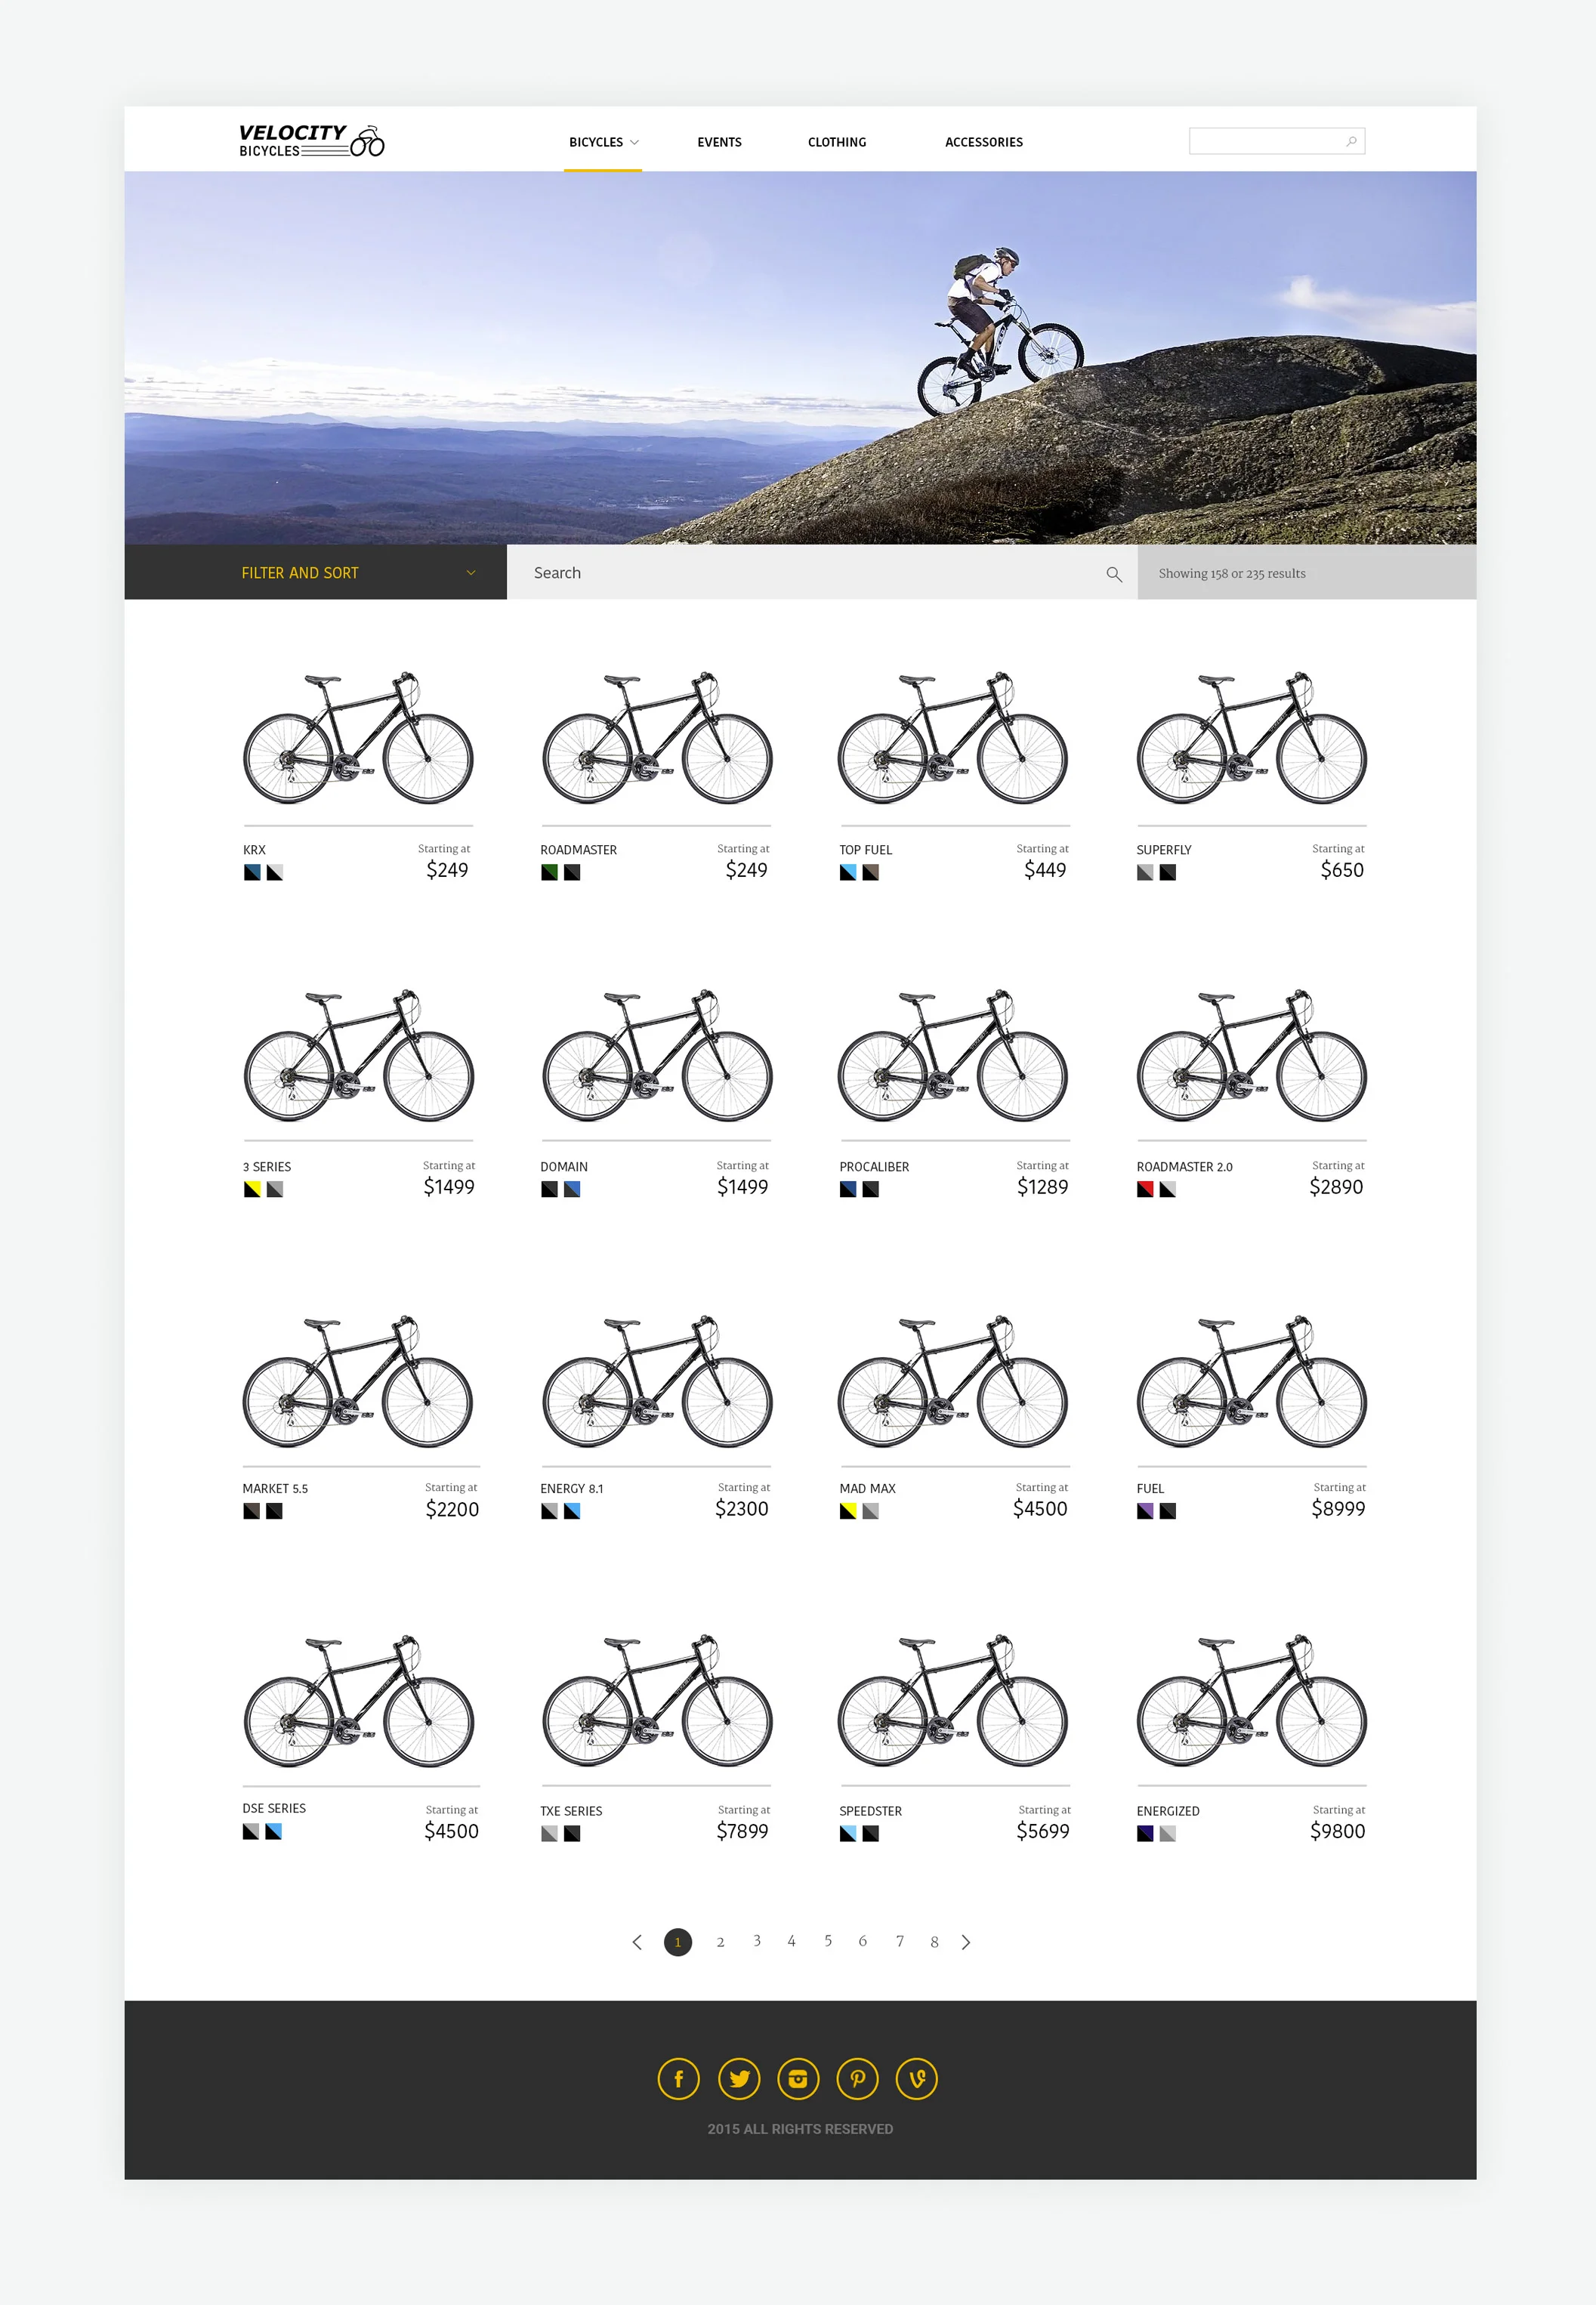Expand the Filter and Sort dropdown

coord(315,572)
